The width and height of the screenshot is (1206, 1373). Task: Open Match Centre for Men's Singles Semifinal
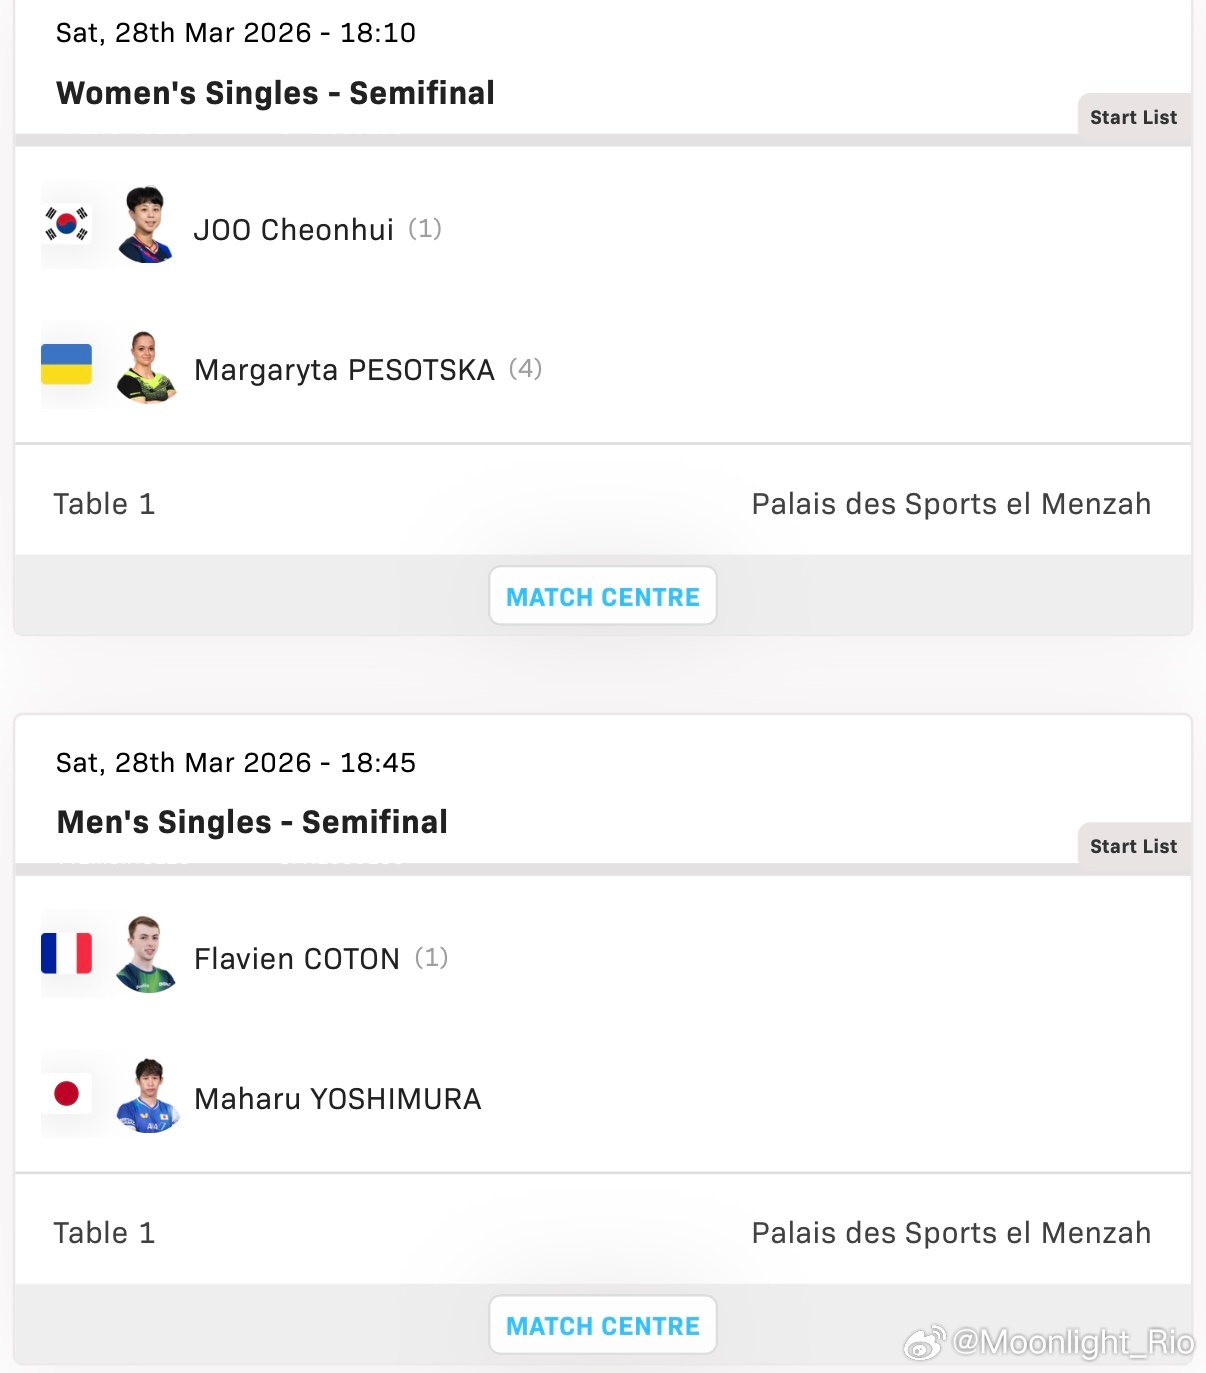pyautogui.click(x=602, y=1325)
